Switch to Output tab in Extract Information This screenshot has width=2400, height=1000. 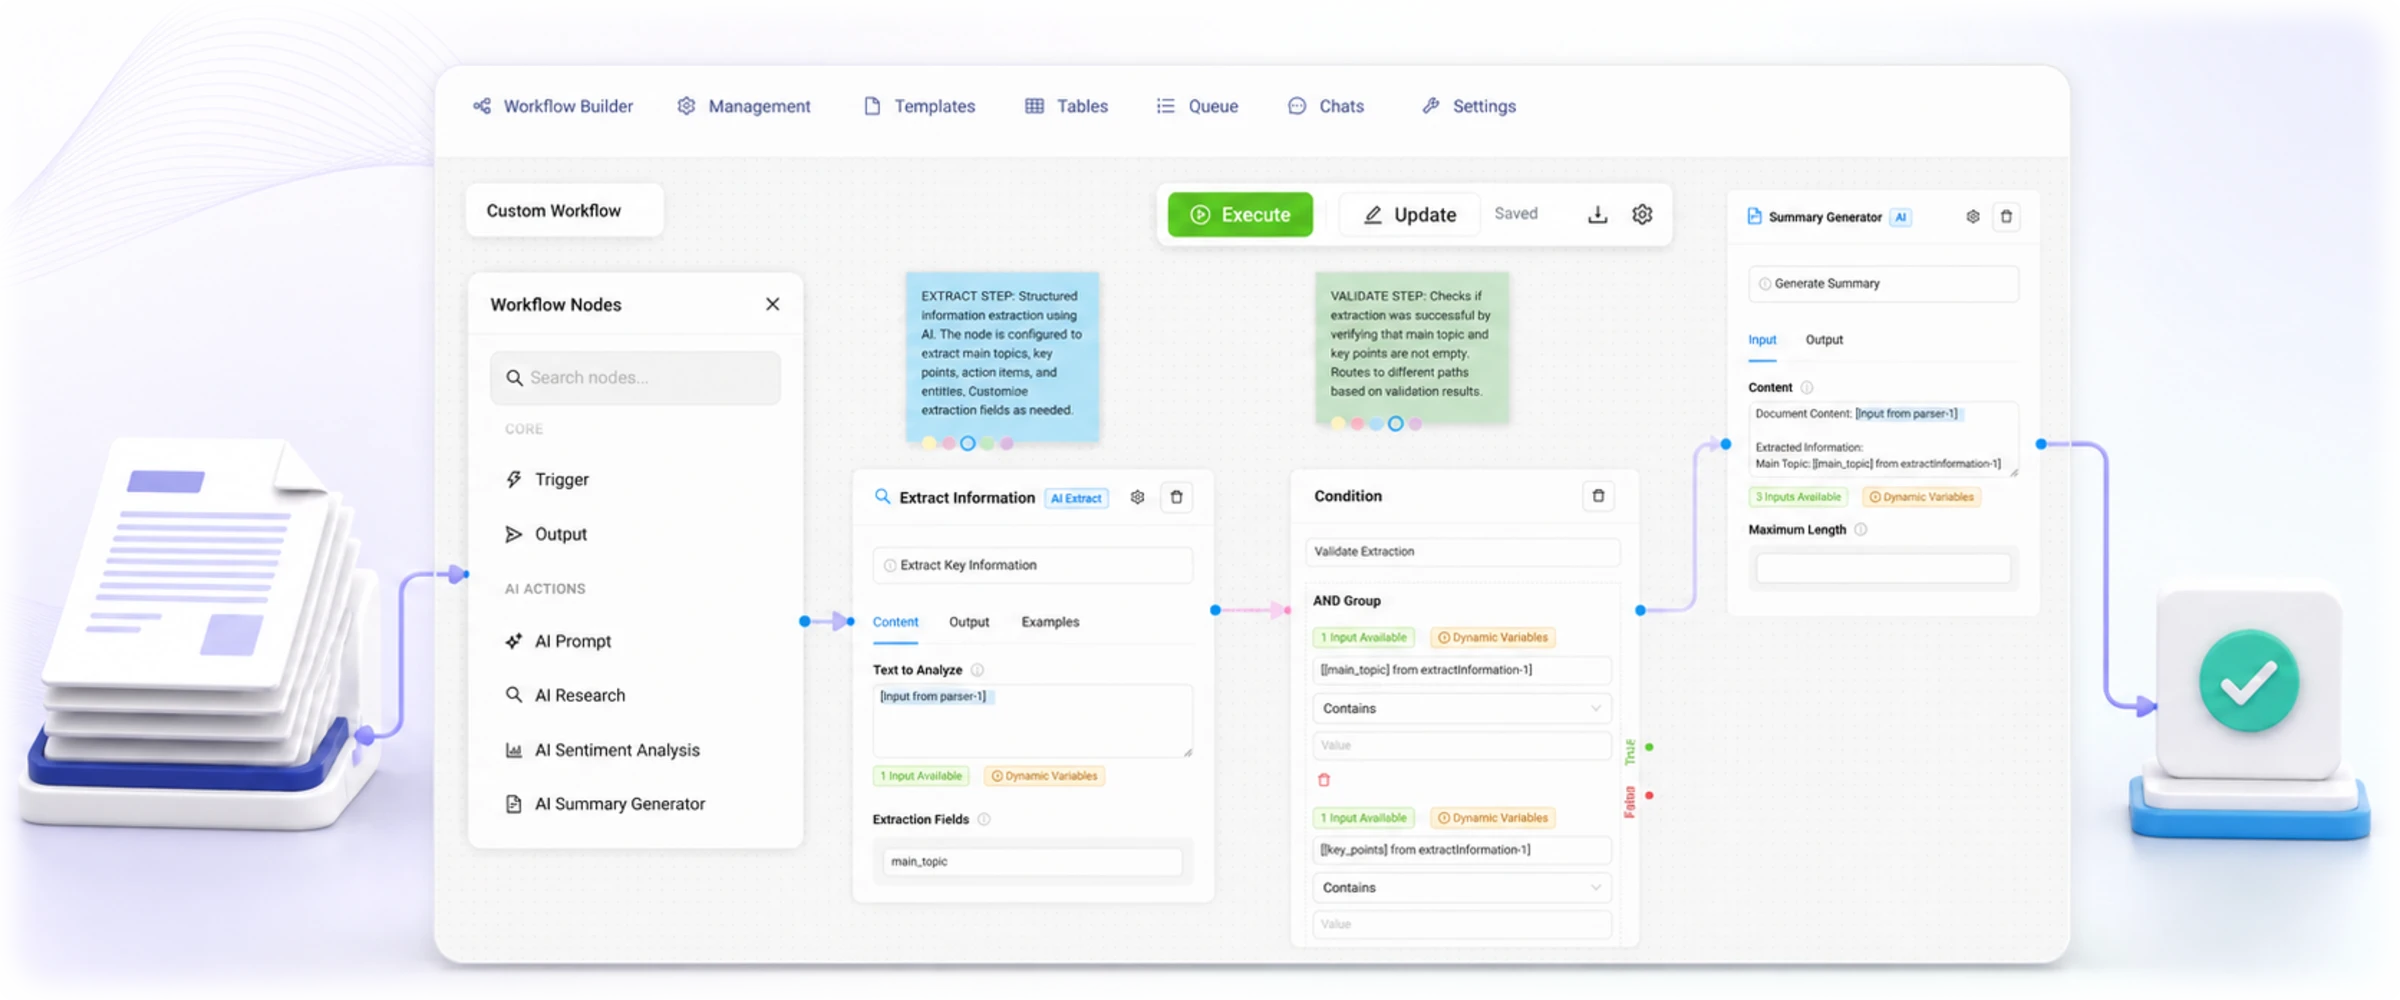click(x=969, y=622)
